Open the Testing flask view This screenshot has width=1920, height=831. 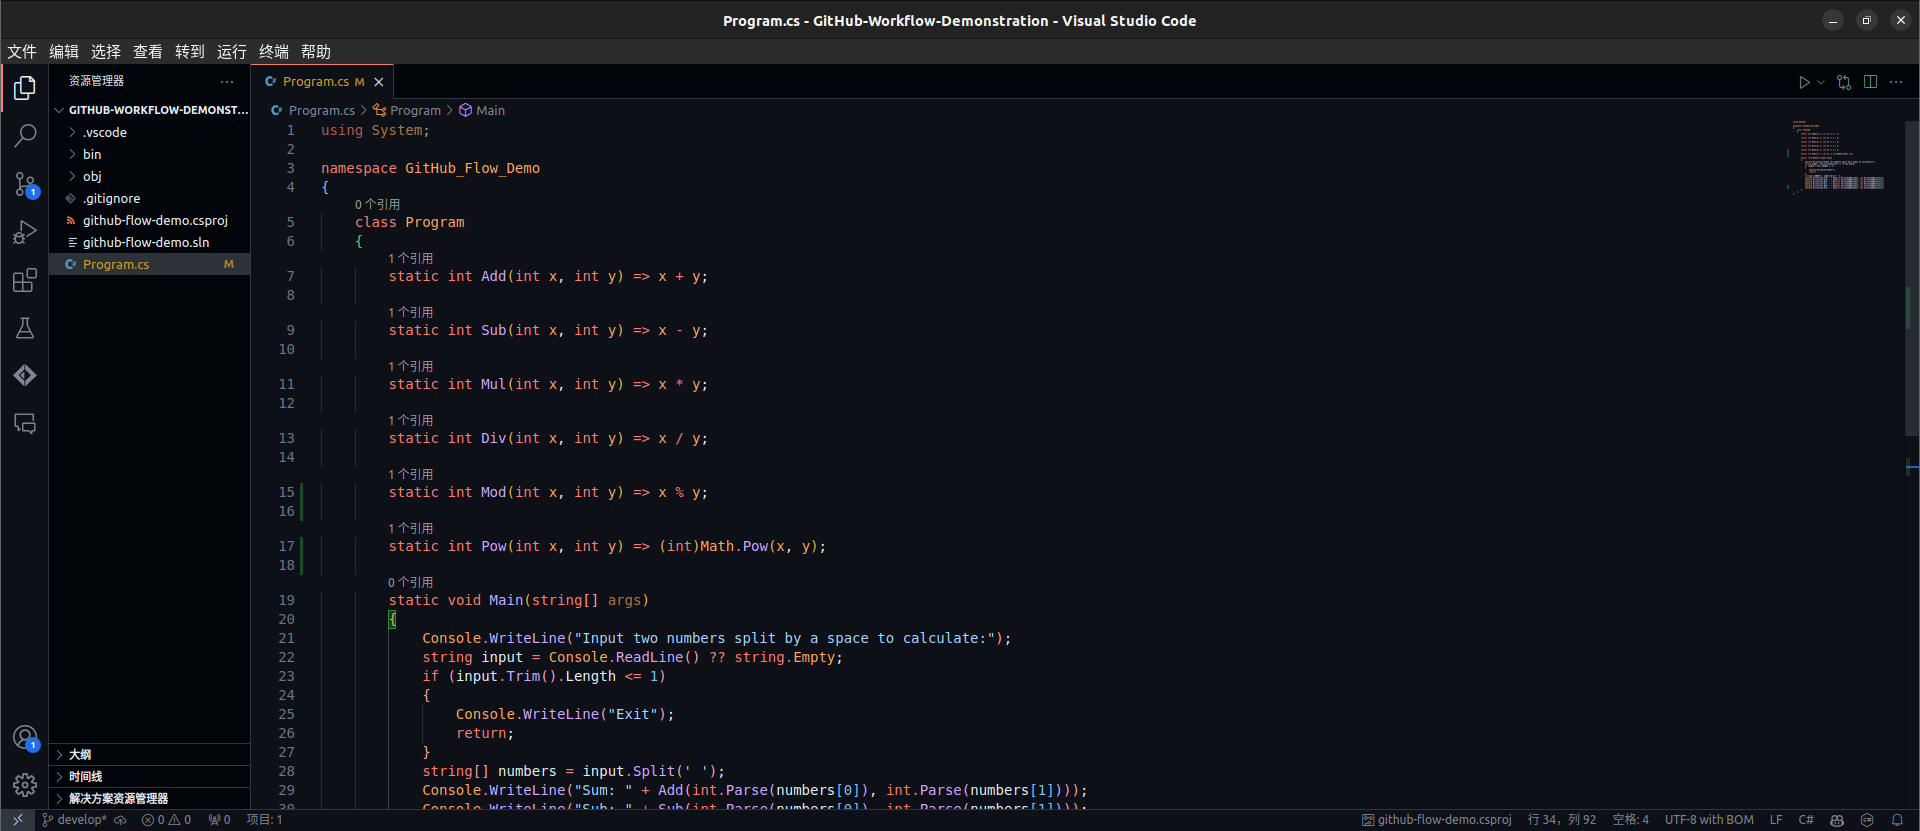(25, 328)
